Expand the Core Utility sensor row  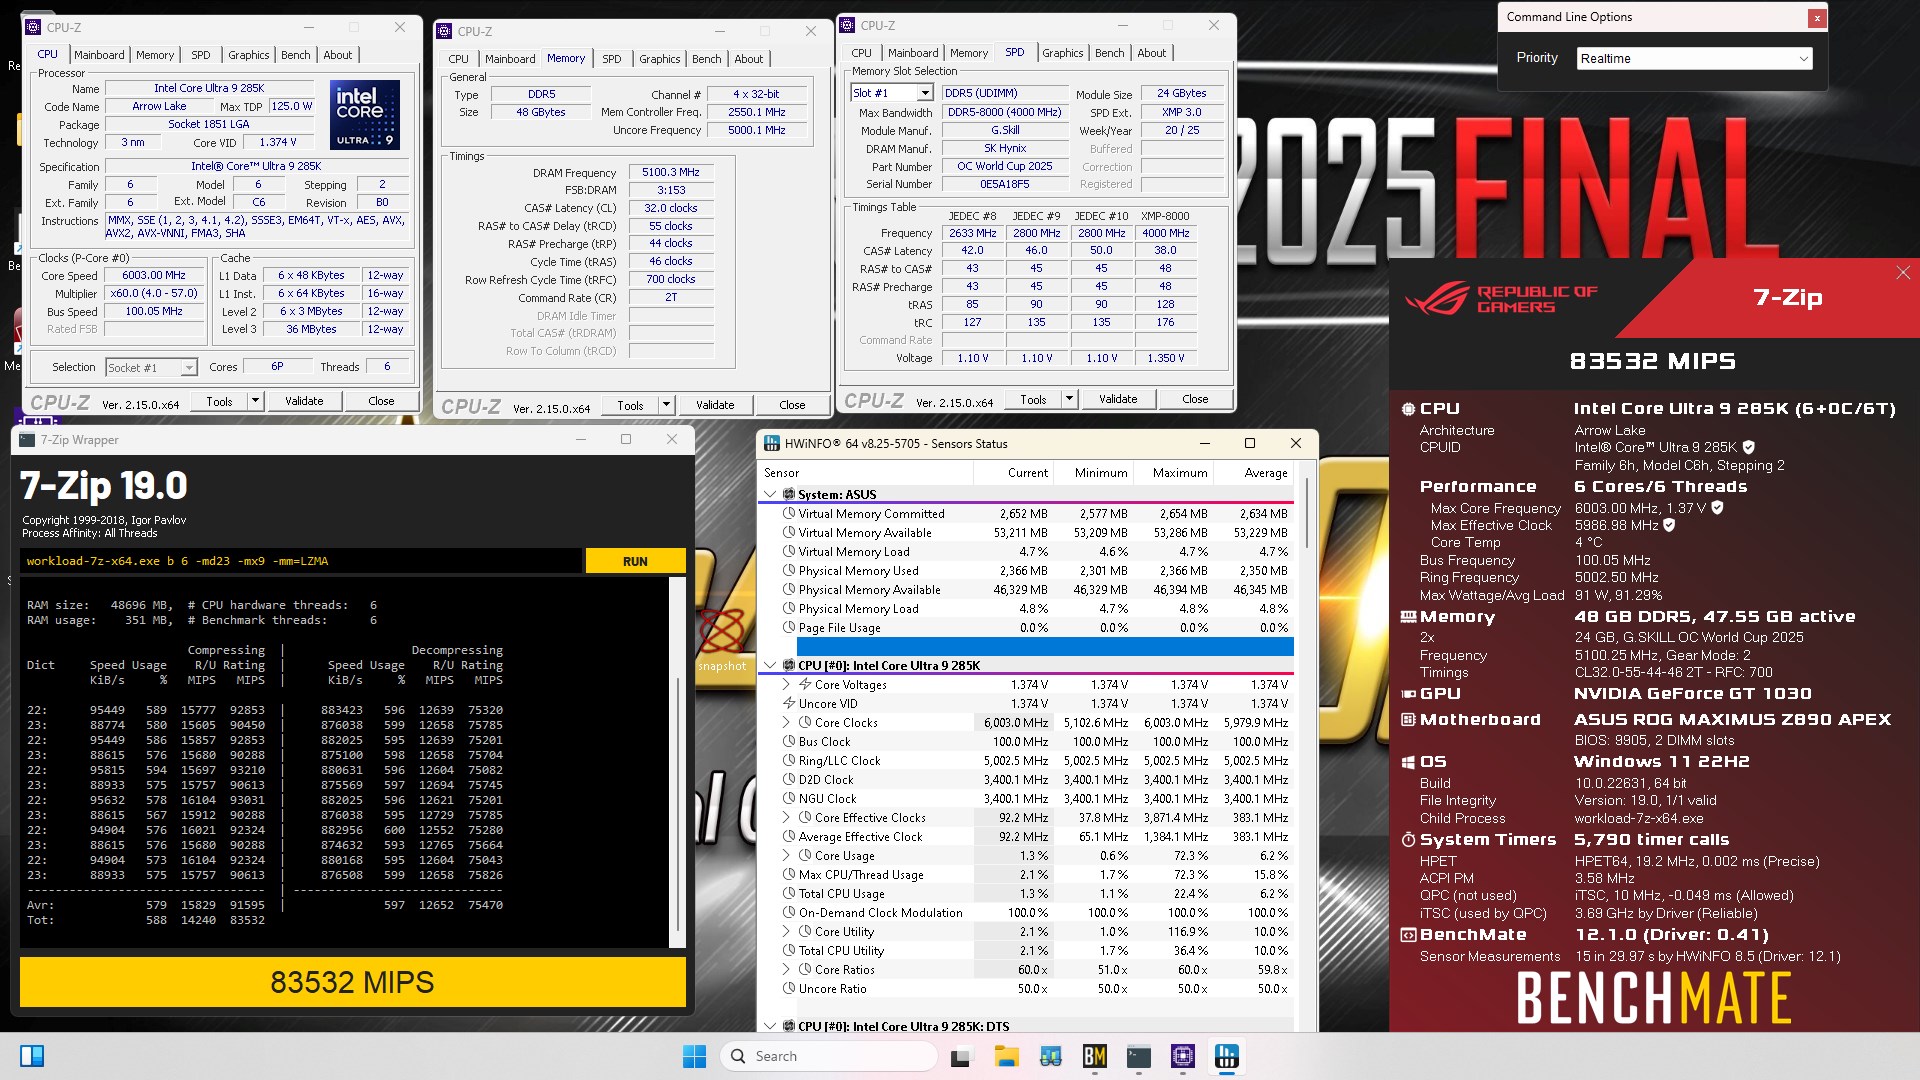(x=786, y=932)
